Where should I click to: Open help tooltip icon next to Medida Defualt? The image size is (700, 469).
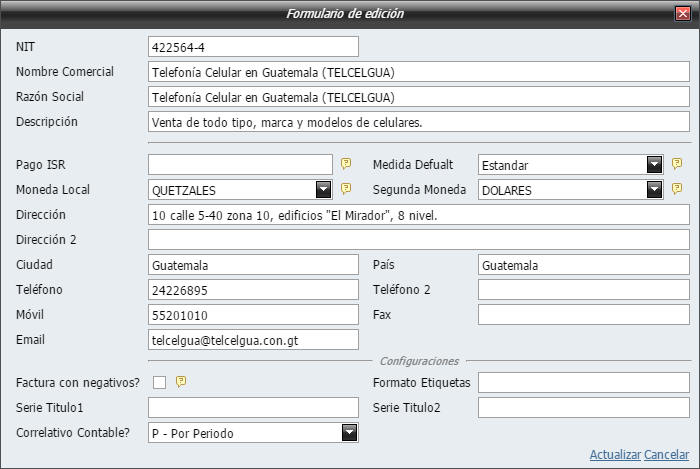pos(677,164)
